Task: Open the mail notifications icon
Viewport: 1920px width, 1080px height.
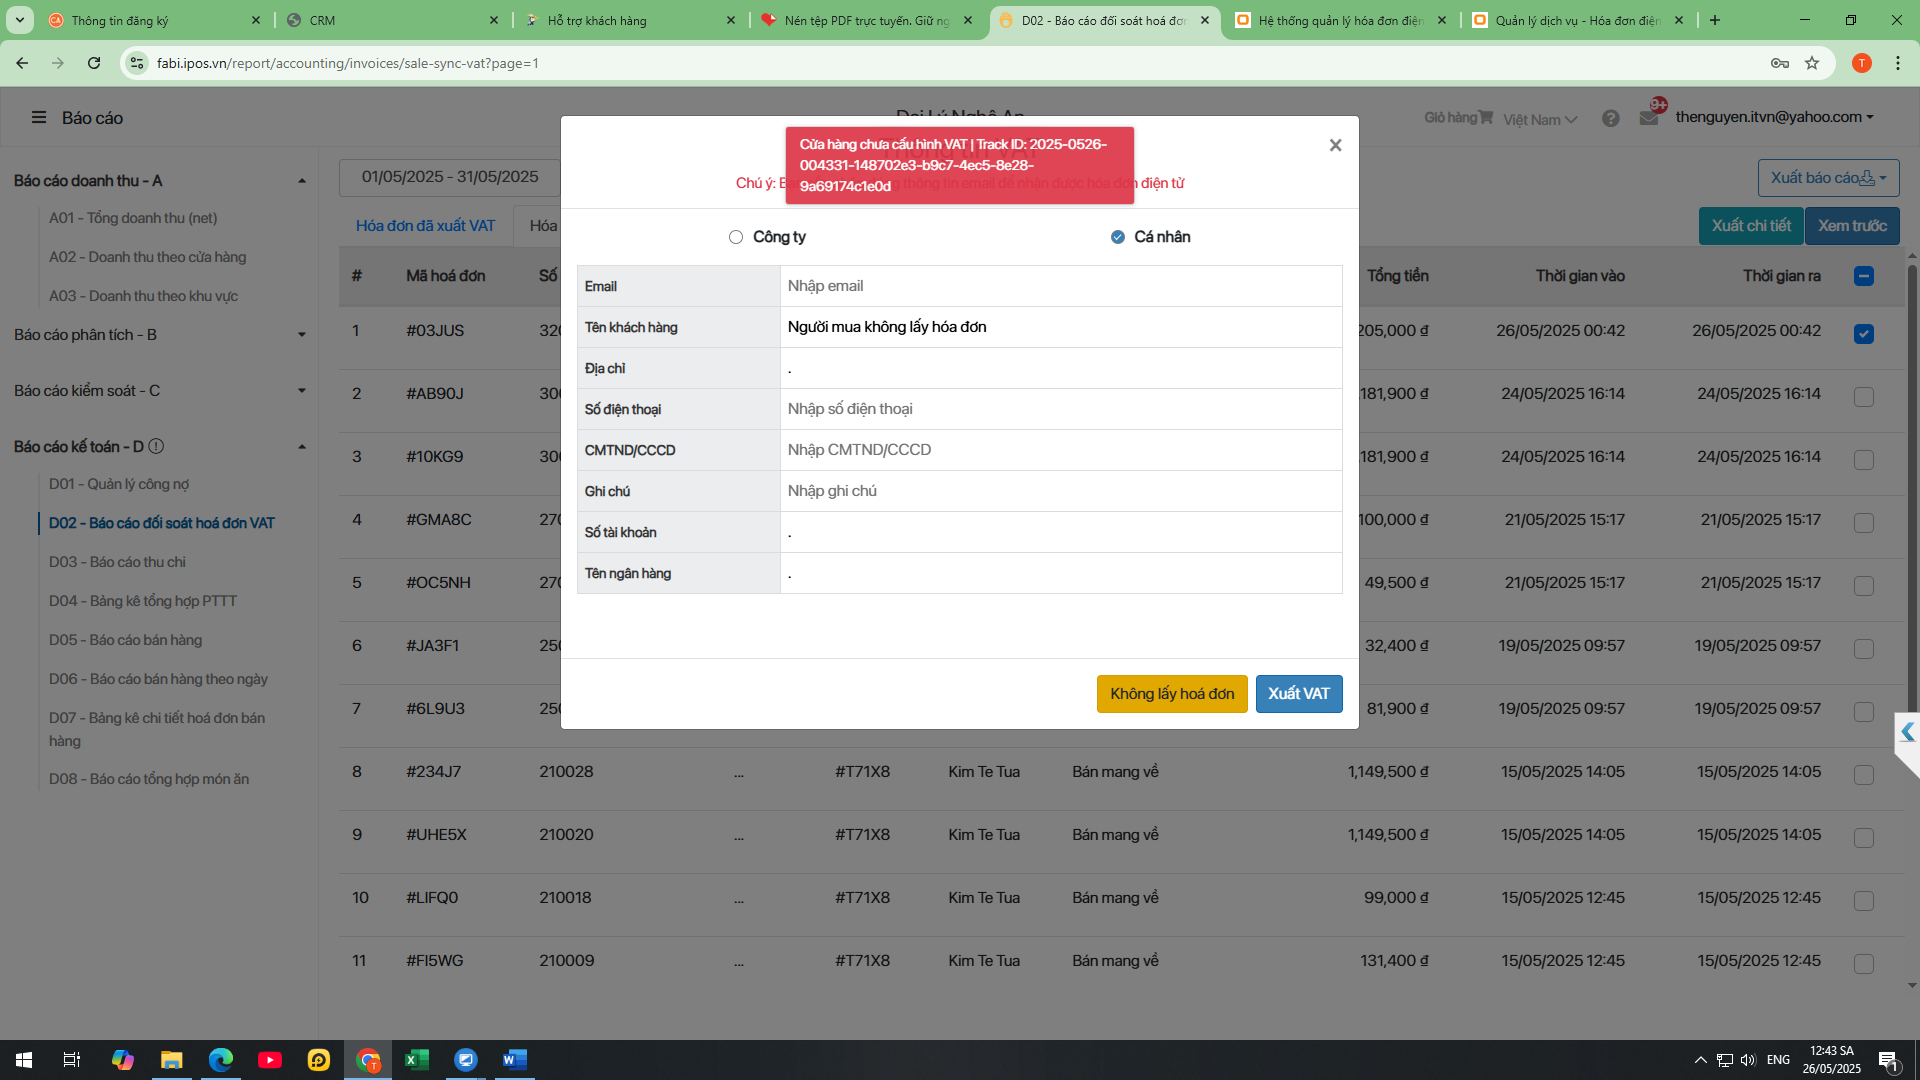Action: [1649, 118]
